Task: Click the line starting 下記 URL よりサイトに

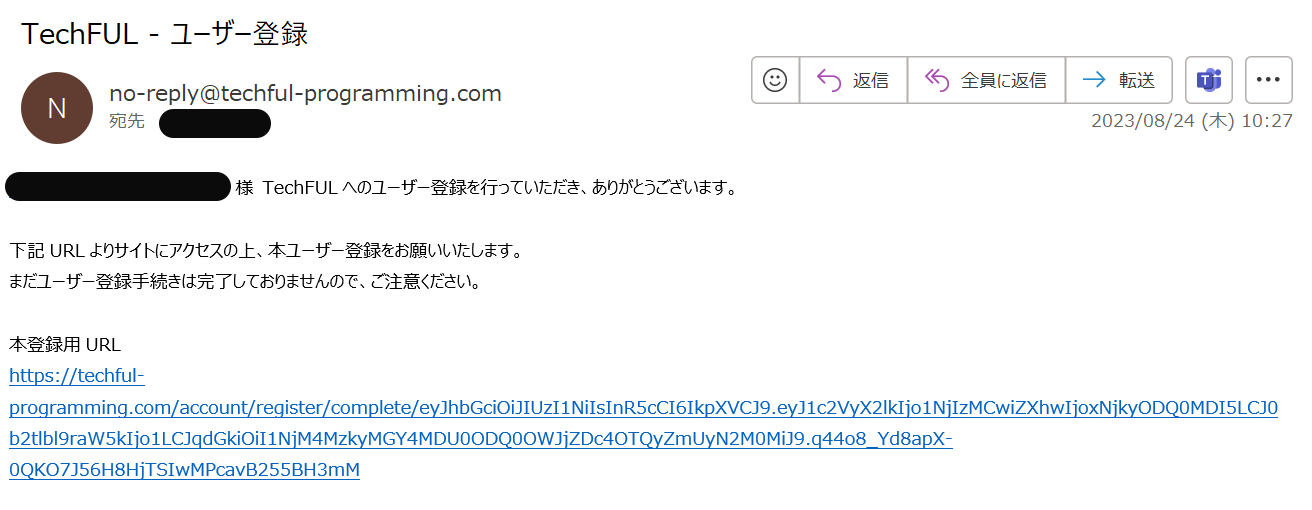Action: coord(266,250)
